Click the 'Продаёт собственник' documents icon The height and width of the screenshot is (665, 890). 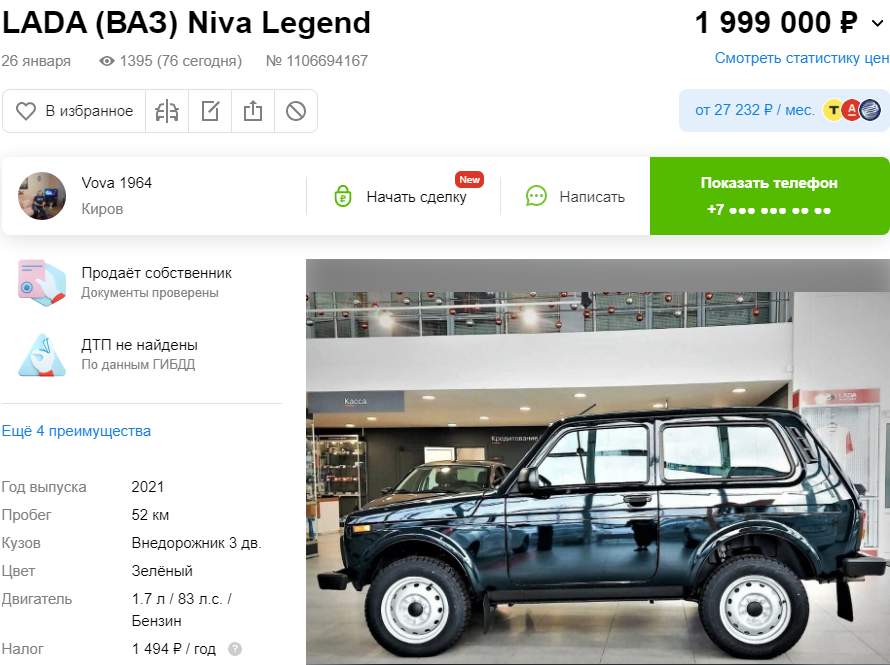point(42,283)
